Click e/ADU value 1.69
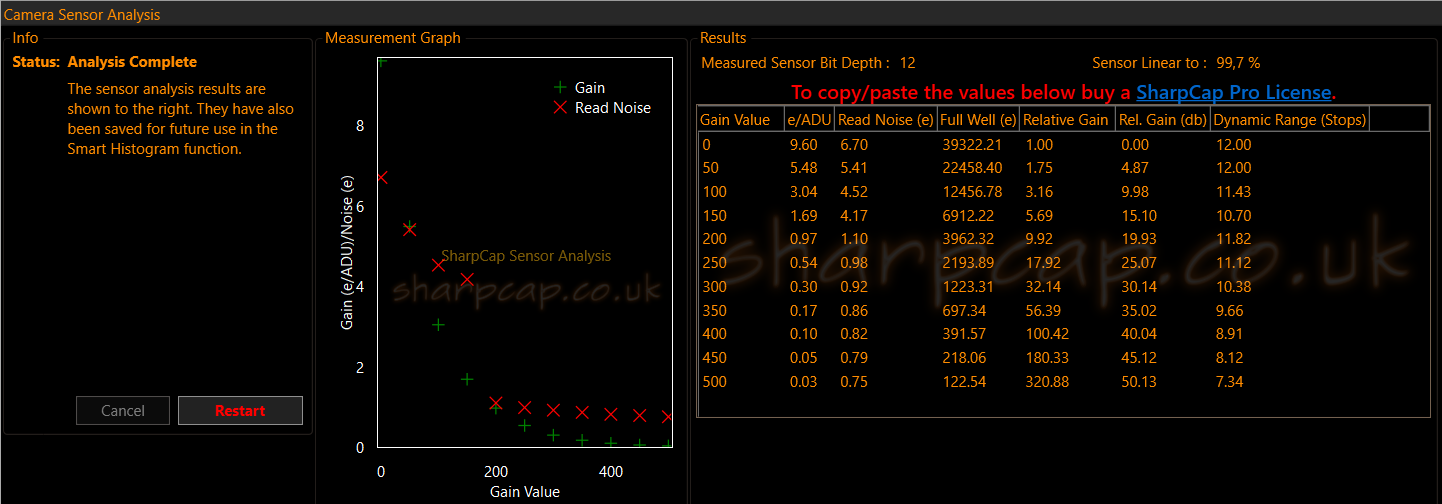1442x504 pixels. (804, 215)
